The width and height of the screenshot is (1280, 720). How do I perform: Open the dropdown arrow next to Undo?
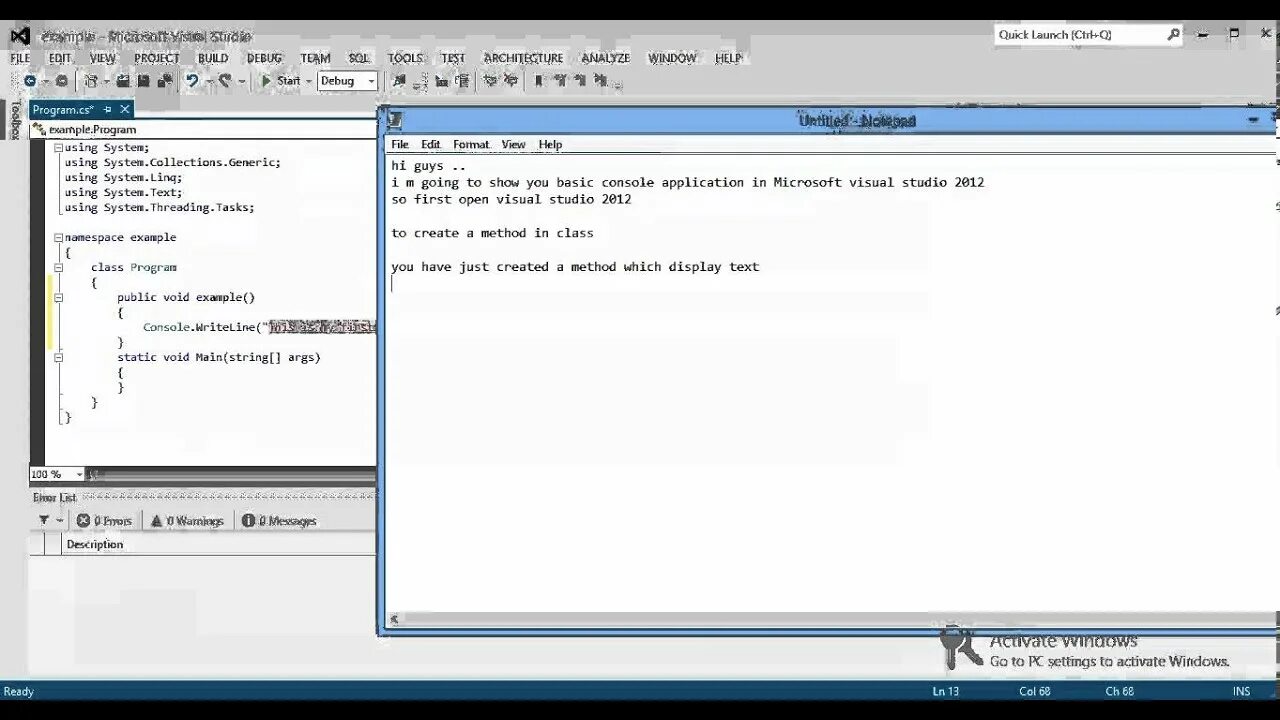(x=208, y=81)
